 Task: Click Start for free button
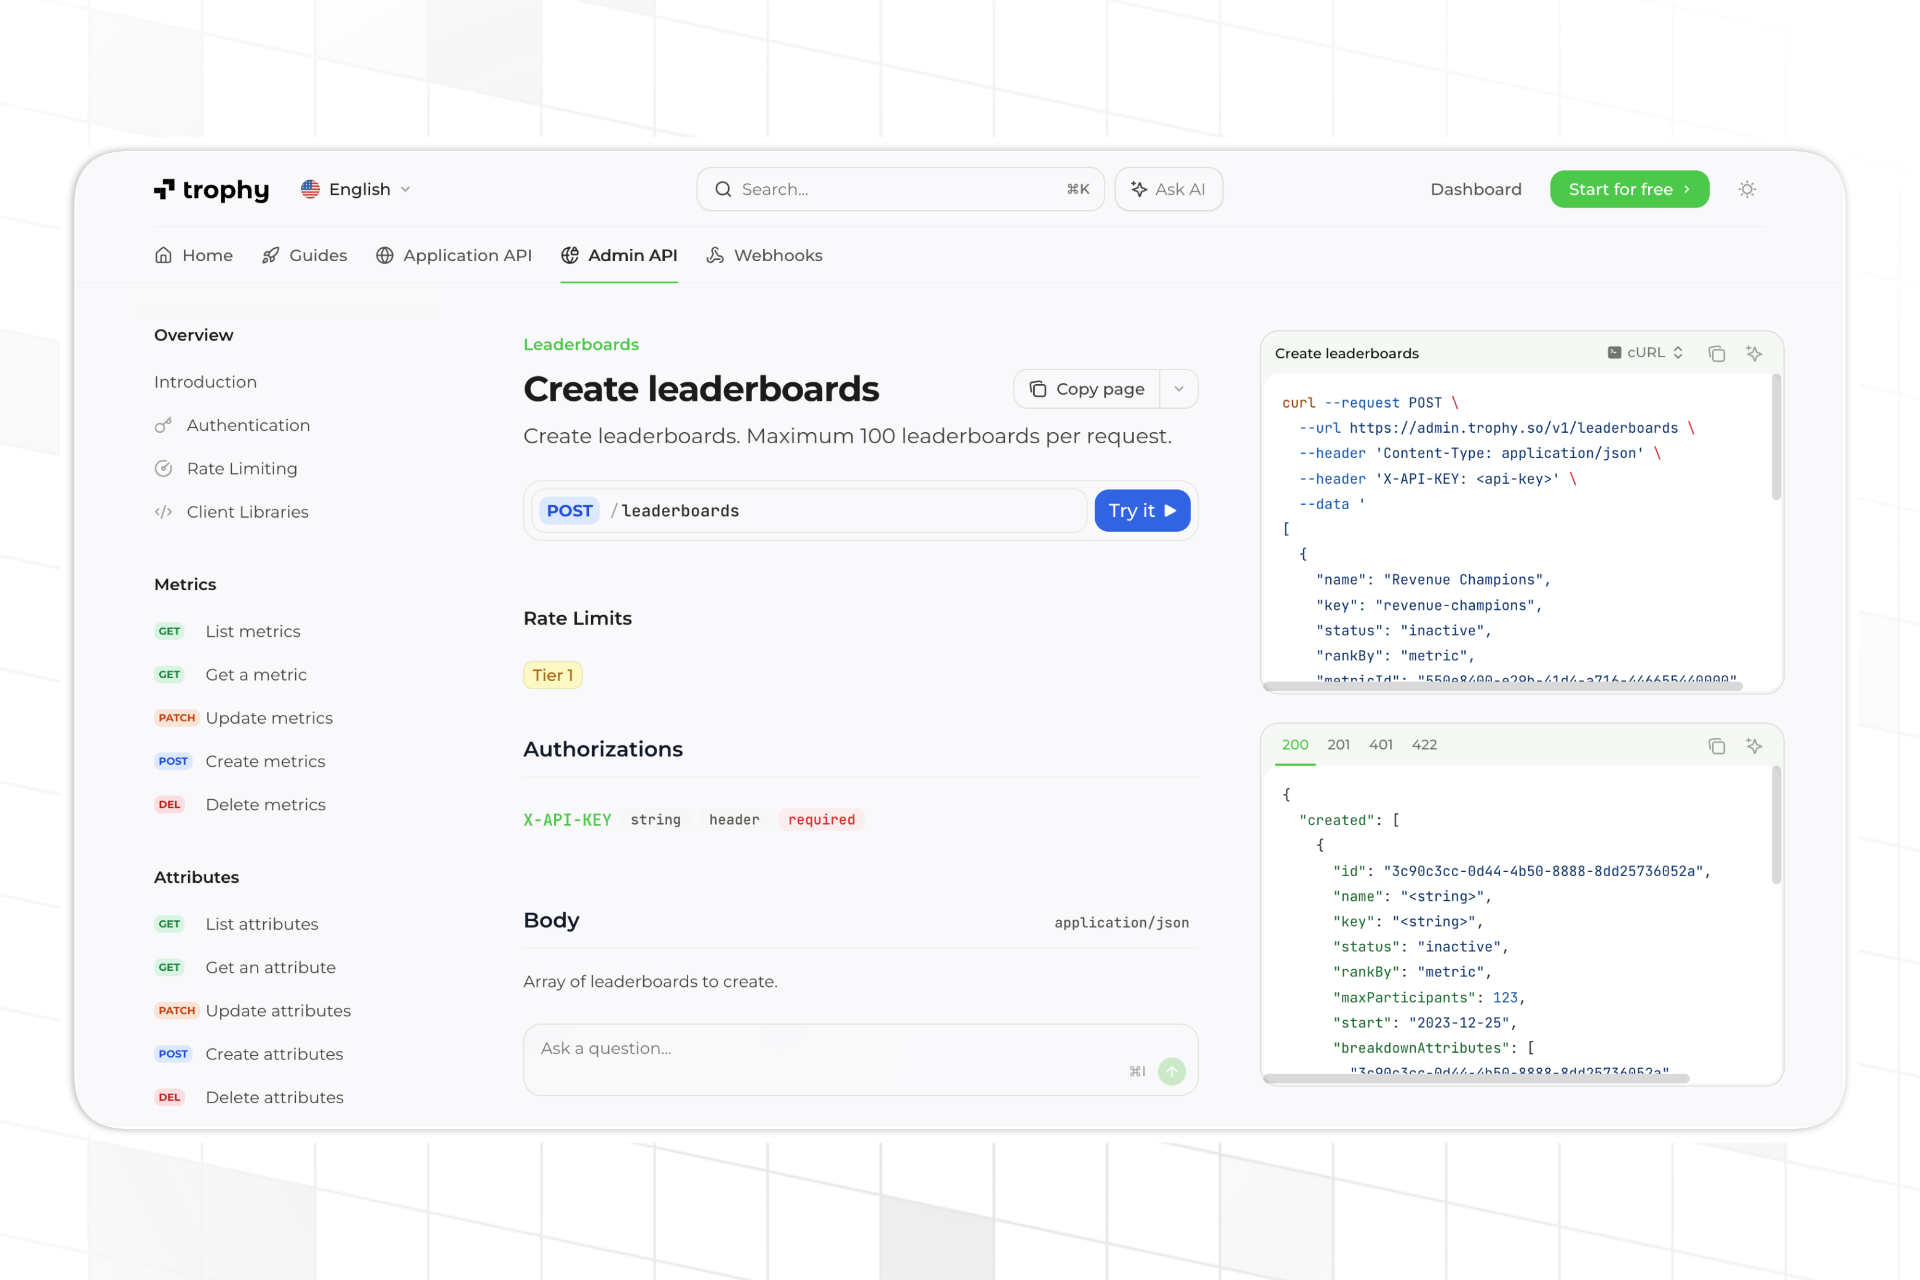[1629, 189]
